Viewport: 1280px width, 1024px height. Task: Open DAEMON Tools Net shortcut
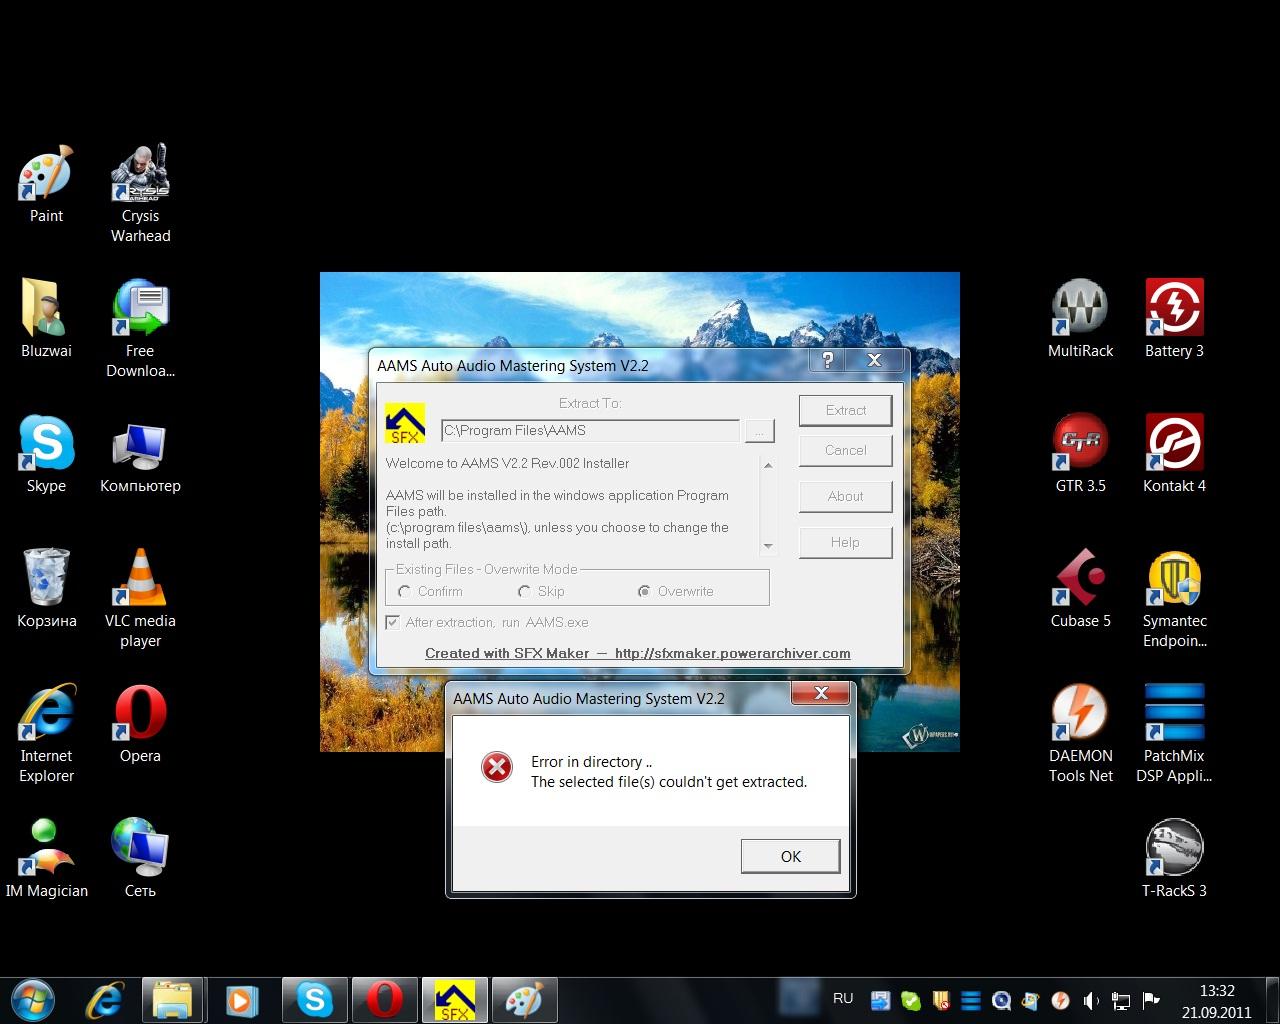point(1080,733)
